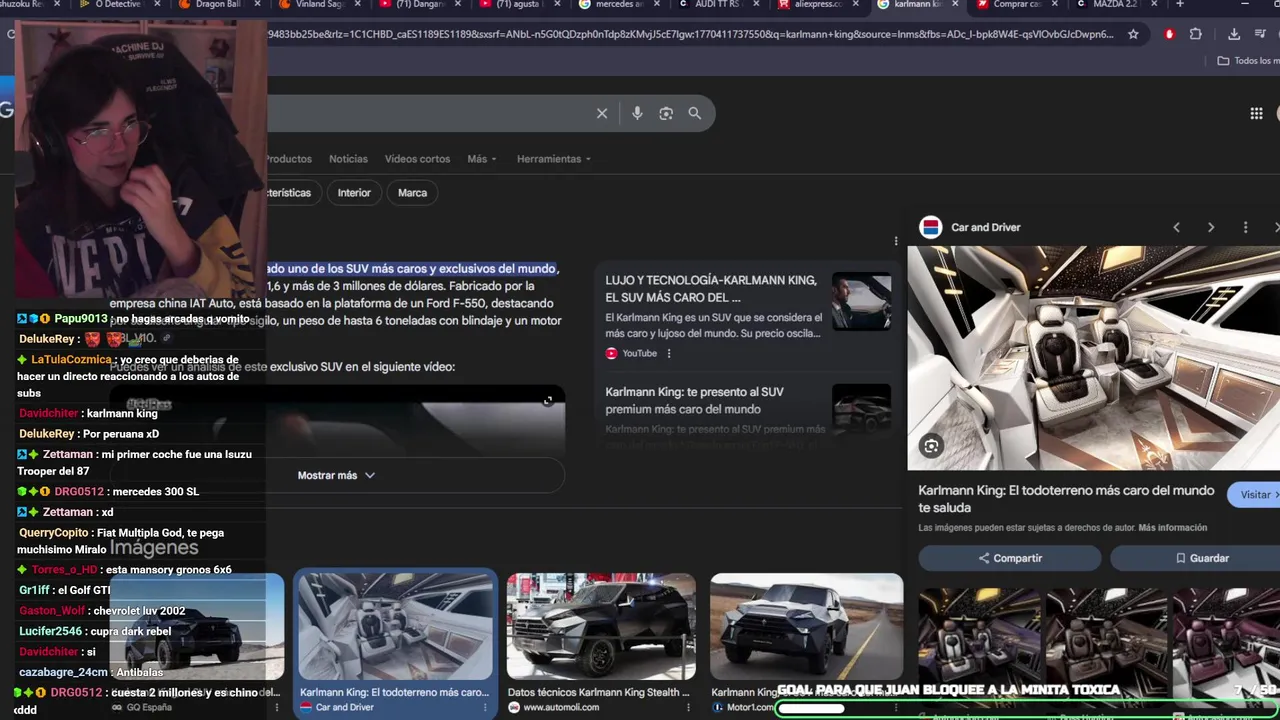Expand the Herramientas dropdown
The width and height of the screenshot is (1280, 720).
[x=554, y=159]
